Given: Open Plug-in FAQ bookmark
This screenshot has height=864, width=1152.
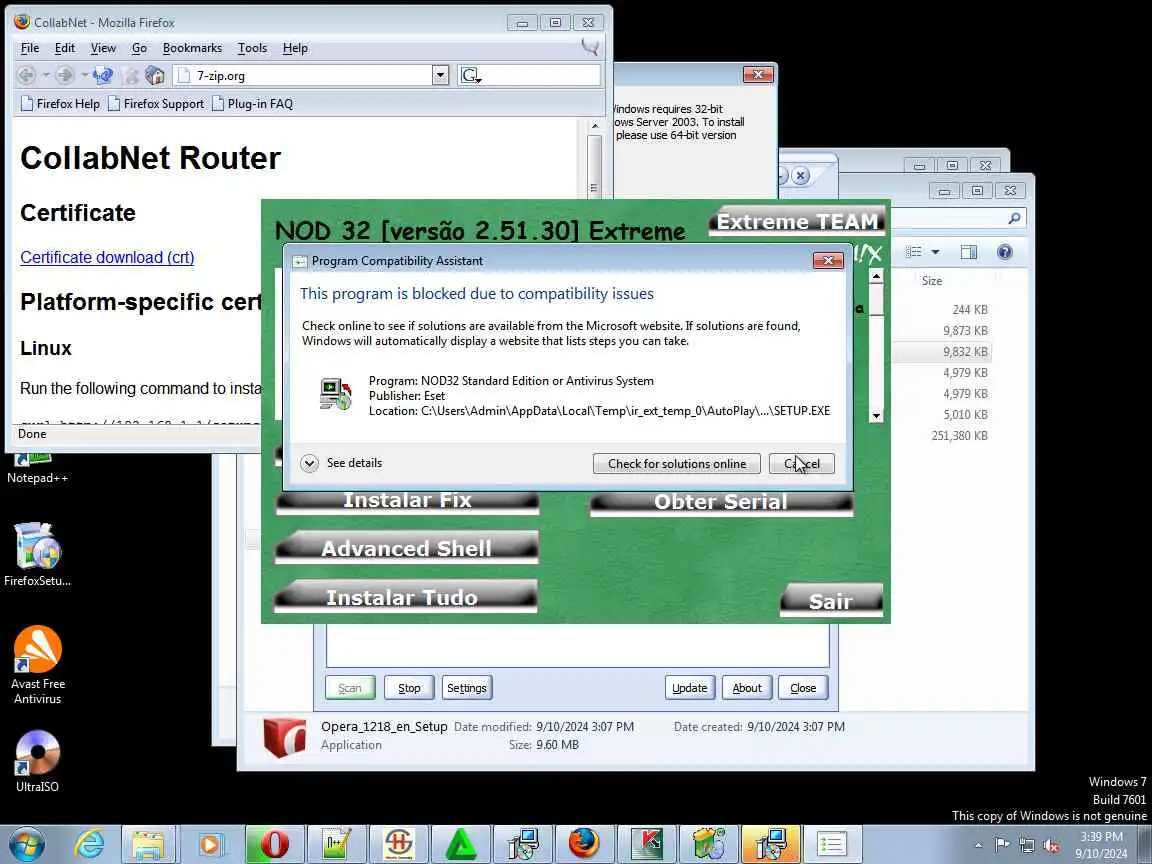Looking at the screenshot, I should click(x=252, y=104).
